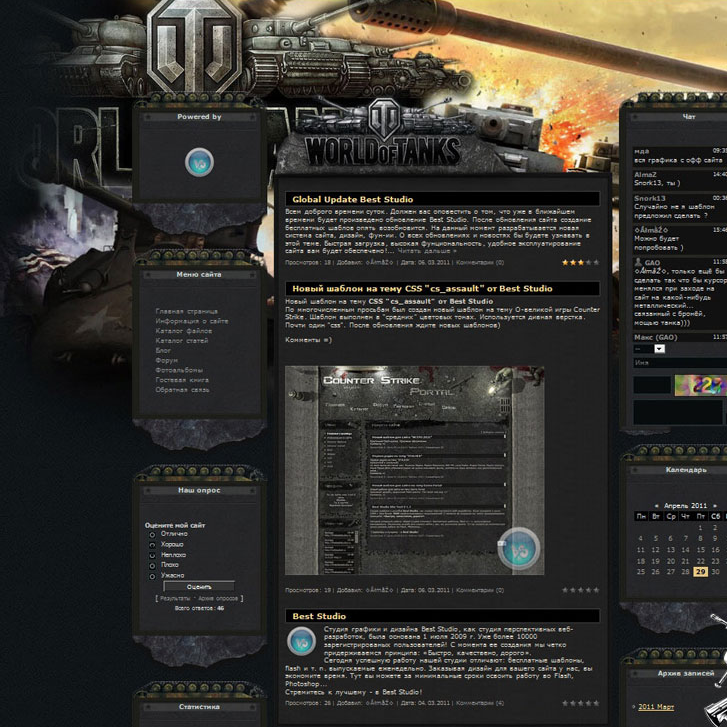Select day 6 in the calendar
This screenshot has width=727, height=727.
tap(670, 539)
